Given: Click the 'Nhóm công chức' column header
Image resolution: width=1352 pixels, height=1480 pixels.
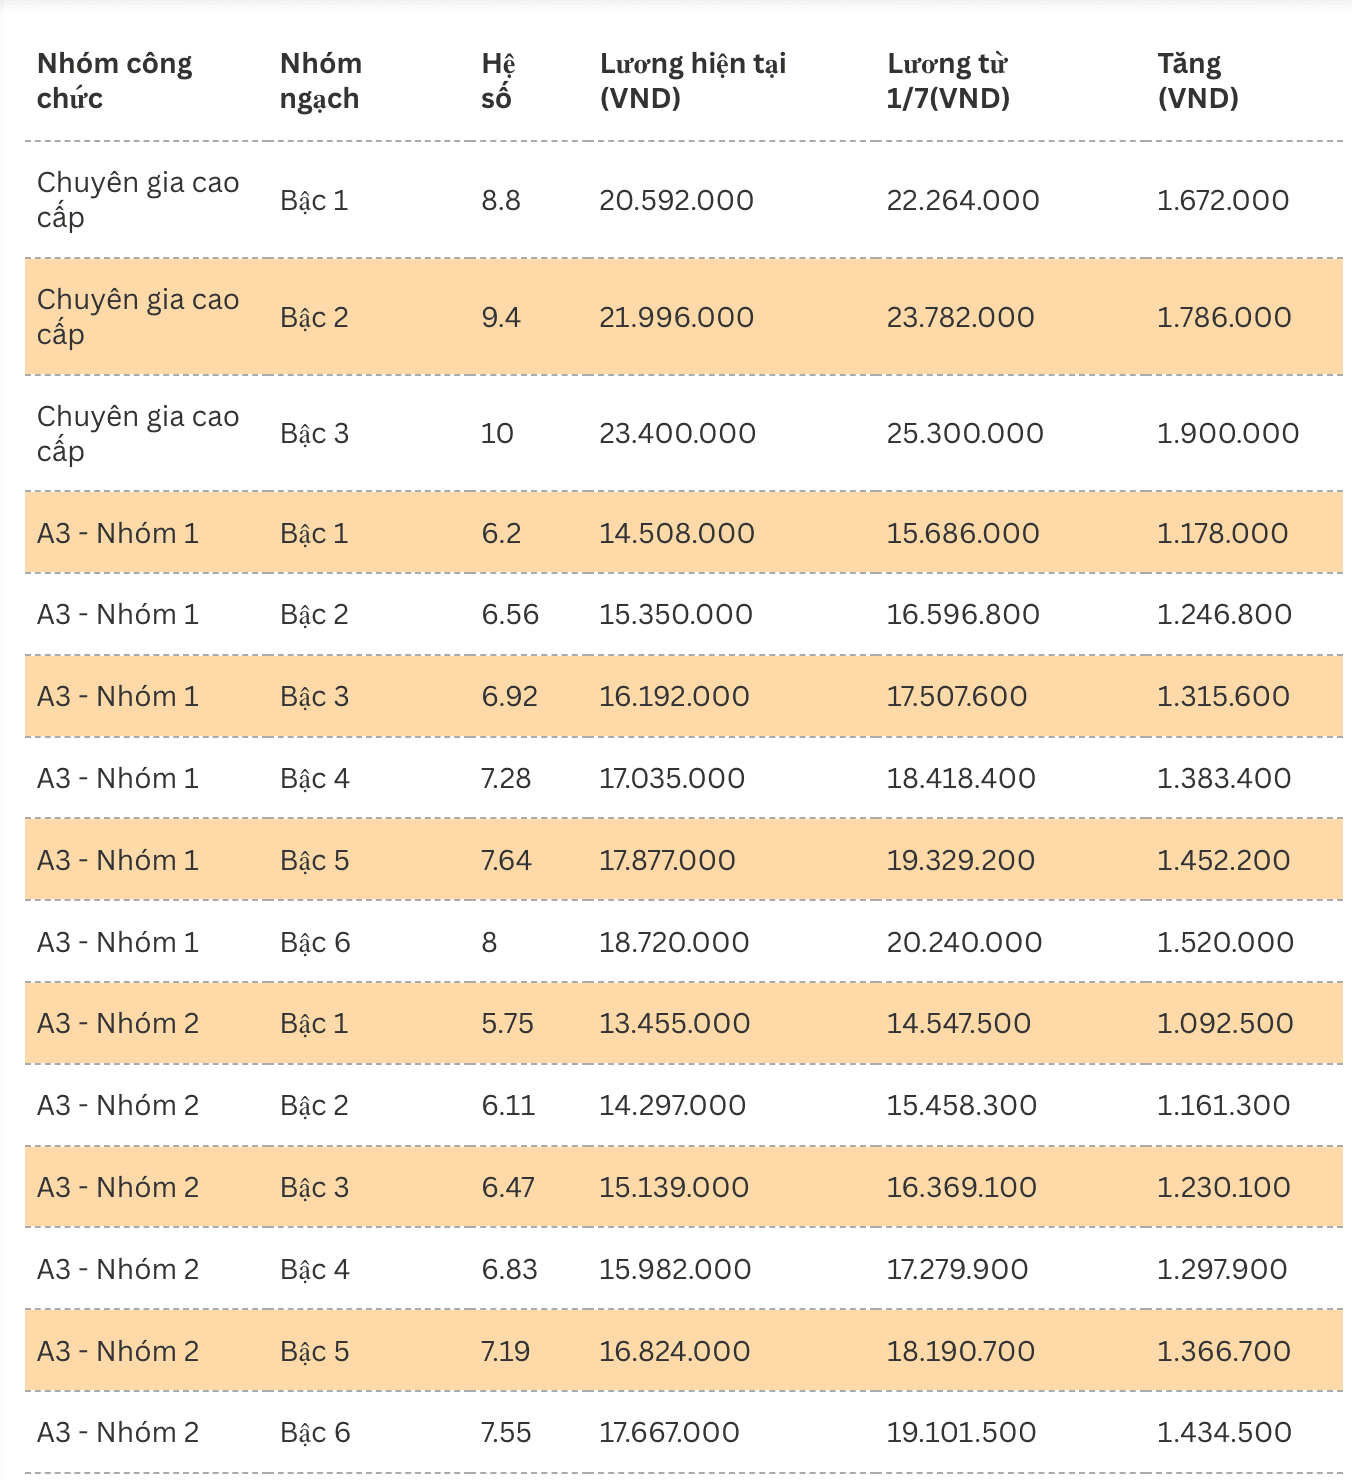Looking at the screenshot, I should click(114, 81).
